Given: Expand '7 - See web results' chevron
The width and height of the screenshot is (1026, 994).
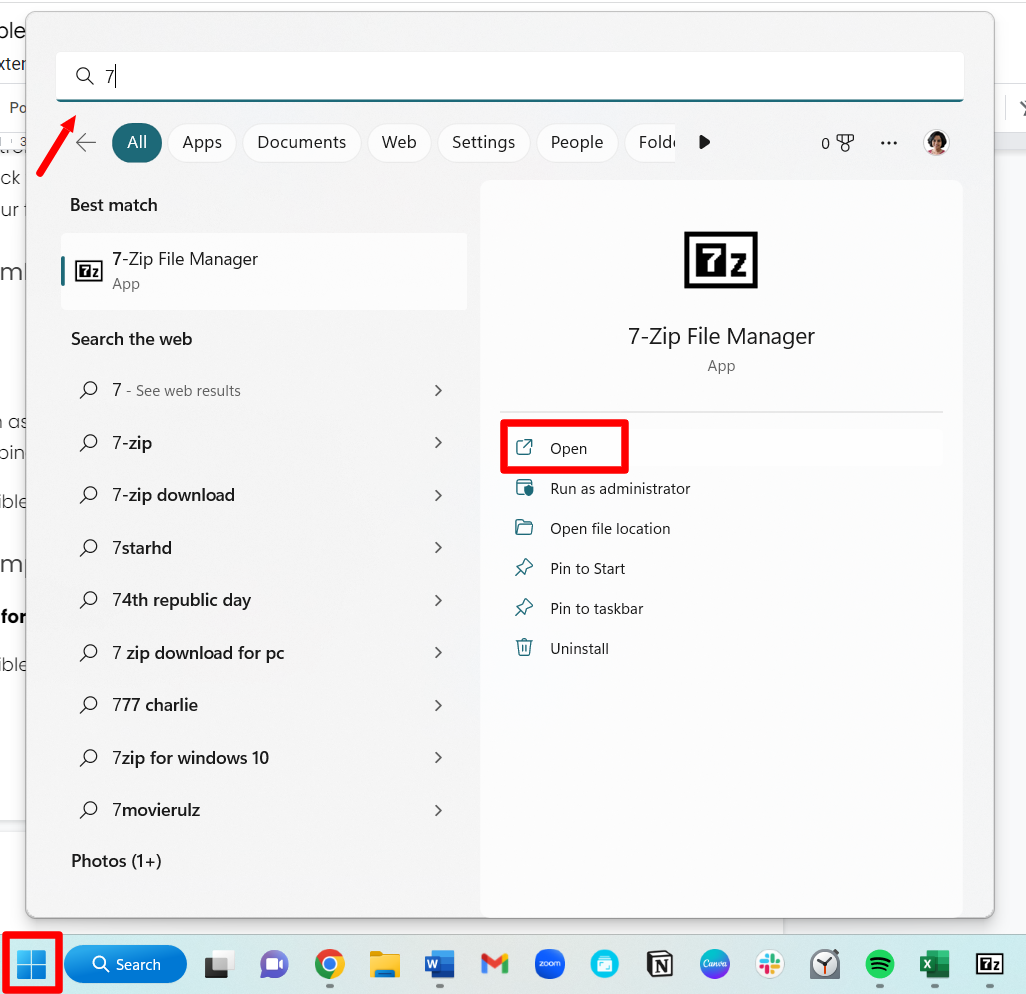Looking at the screenshot, I should pyautogui.click(x=438, y=391).
